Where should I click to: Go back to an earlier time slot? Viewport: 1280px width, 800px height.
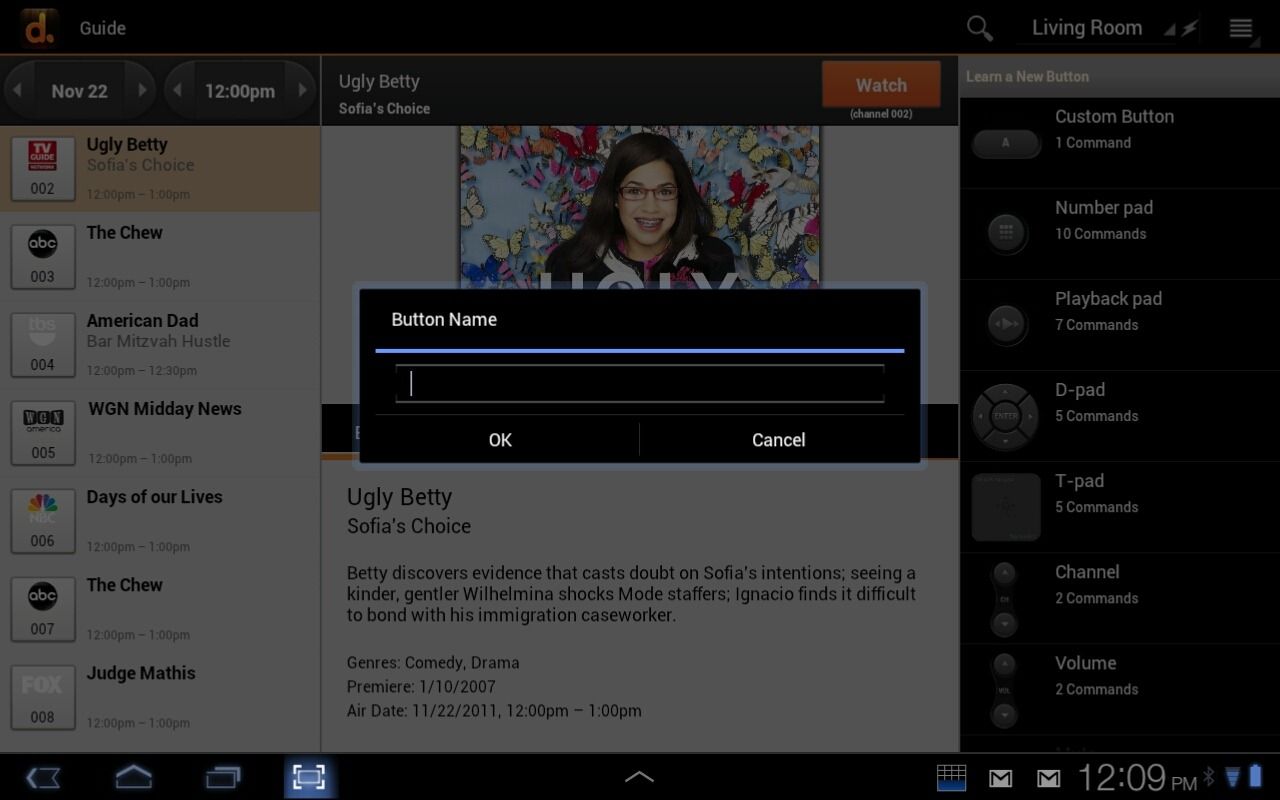[177, 90]
